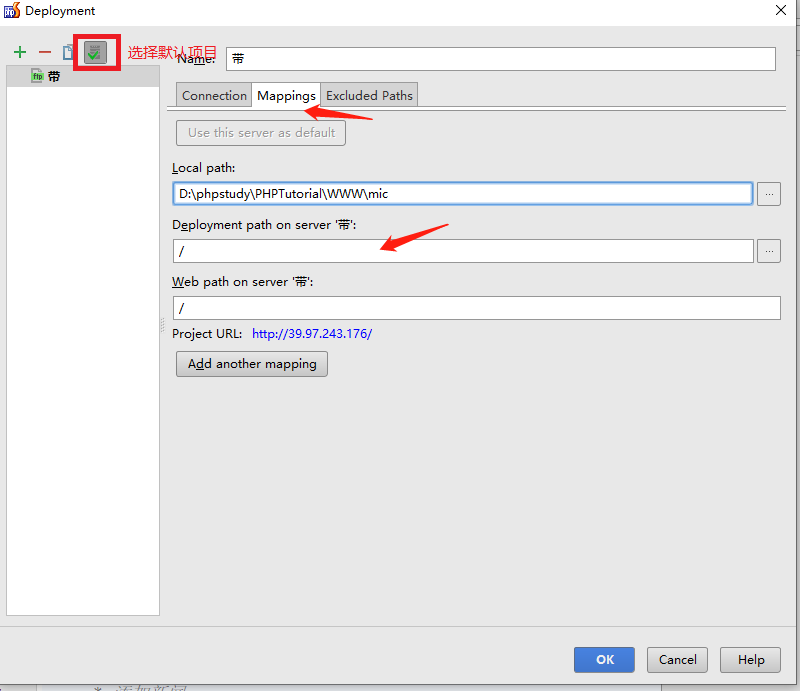Open the Excluded Paths tab
The width and height of the screenshot is (800, 691).
369,95
